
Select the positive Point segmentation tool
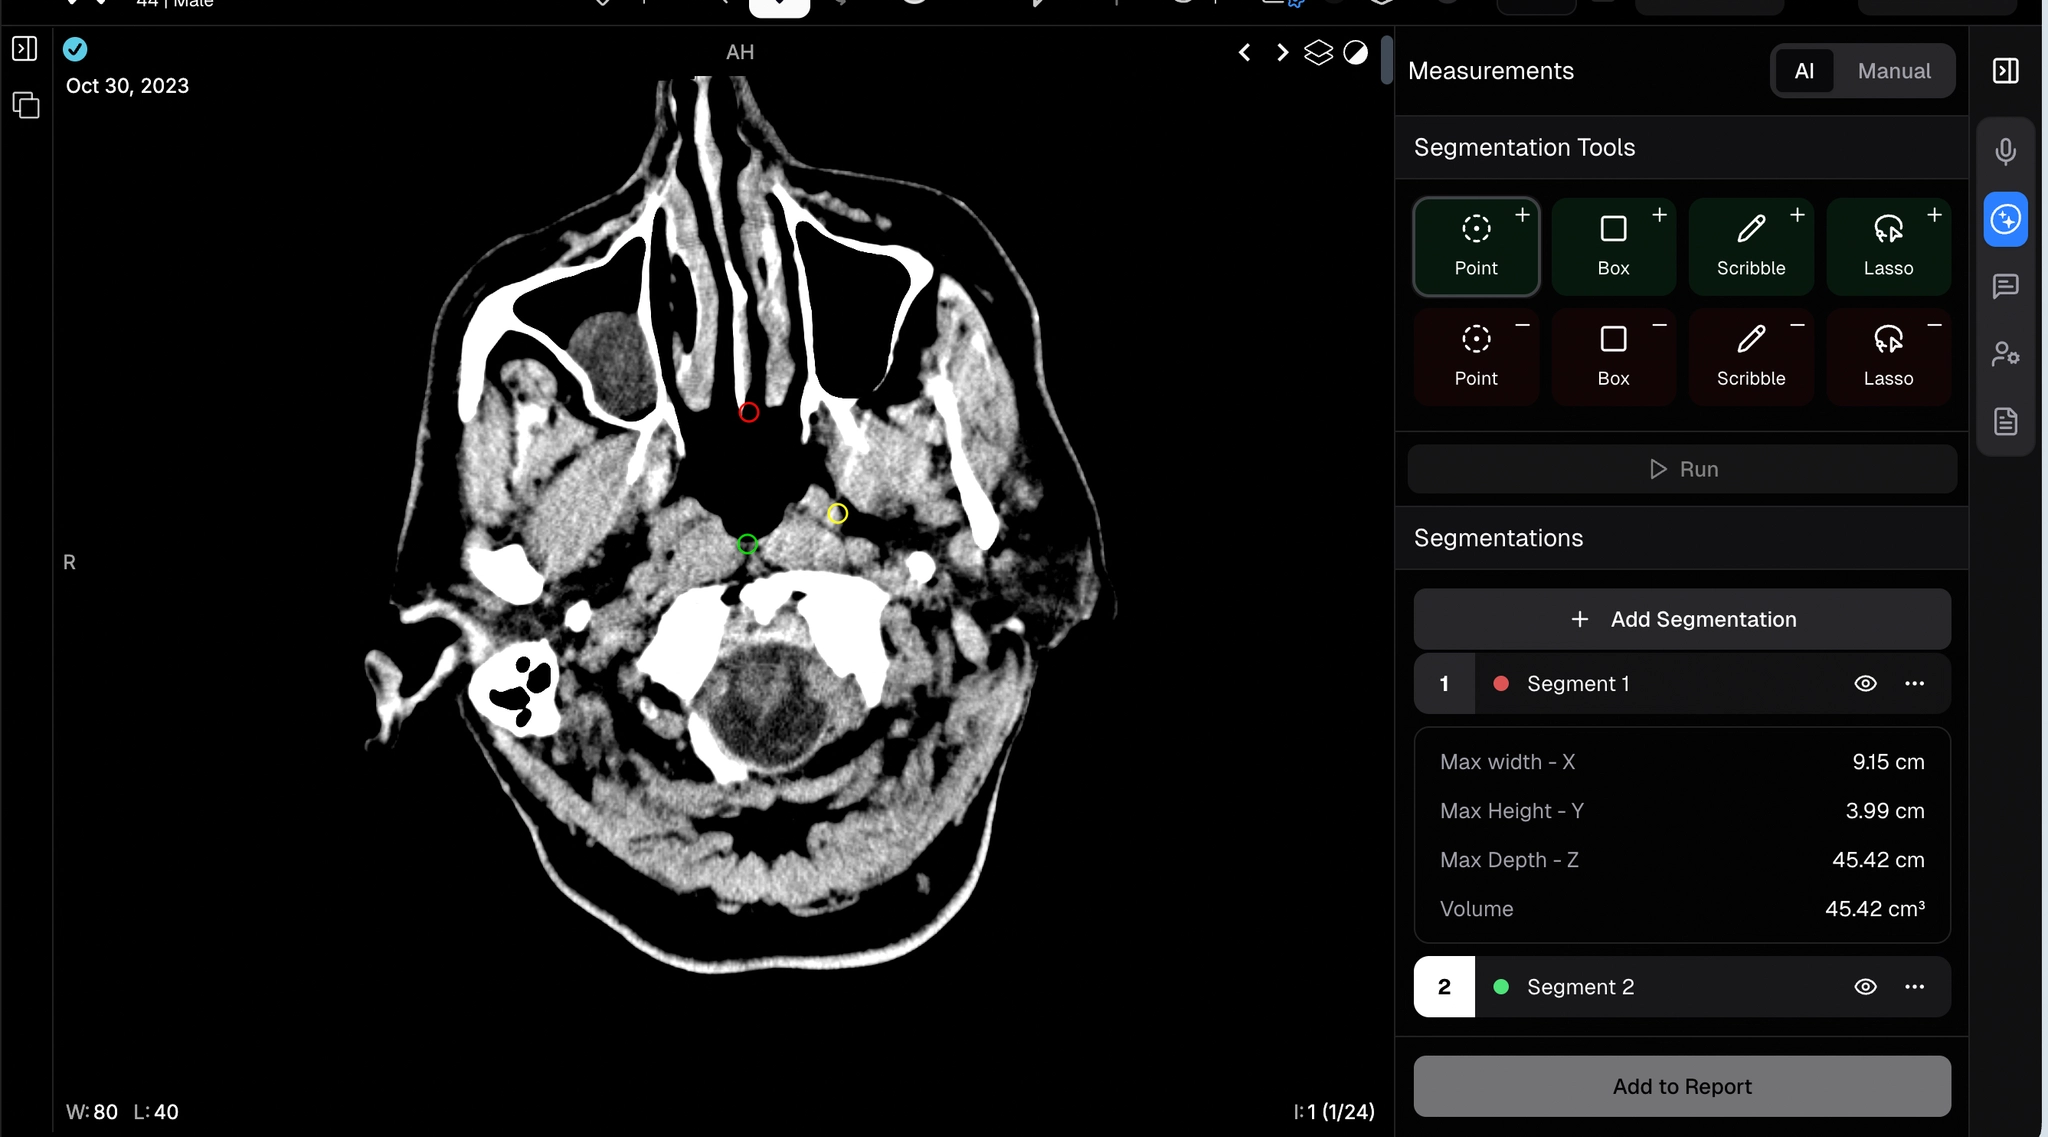point(1476,247)
